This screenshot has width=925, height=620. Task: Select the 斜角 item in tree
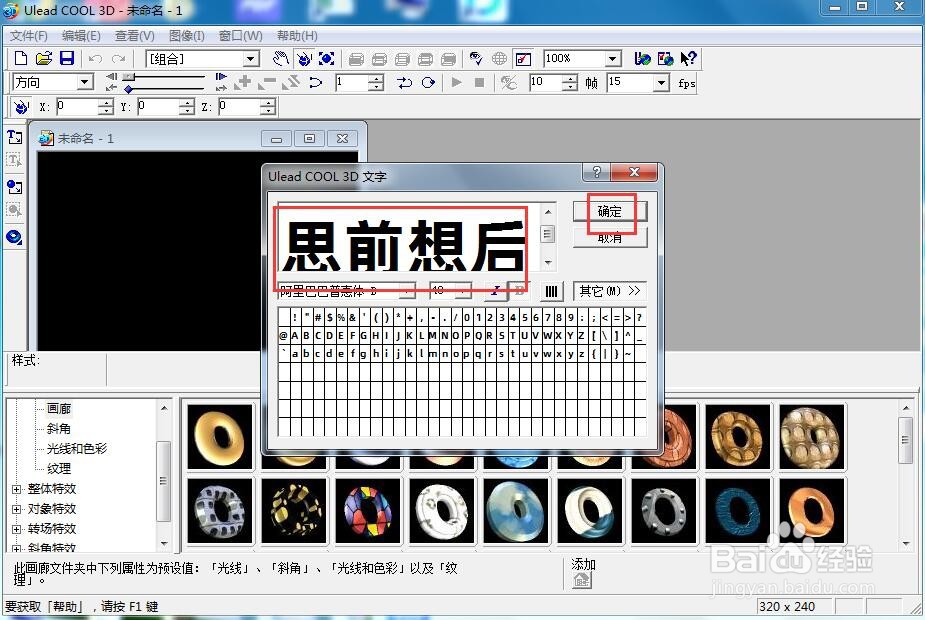click(58, 429)
